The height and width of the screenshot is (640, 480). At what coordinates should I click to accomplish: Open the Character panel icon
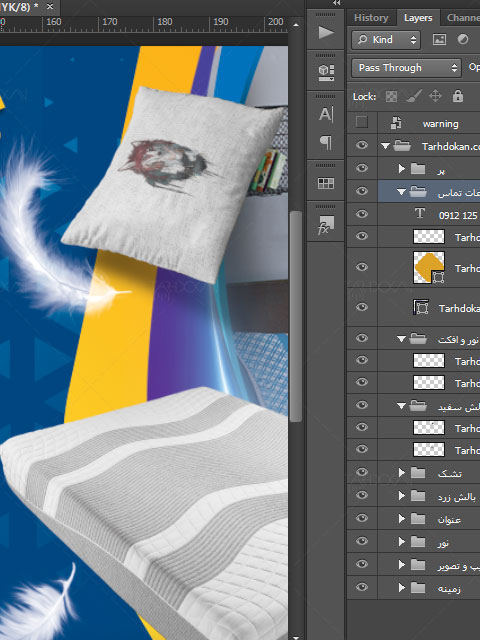pos(326,114)
